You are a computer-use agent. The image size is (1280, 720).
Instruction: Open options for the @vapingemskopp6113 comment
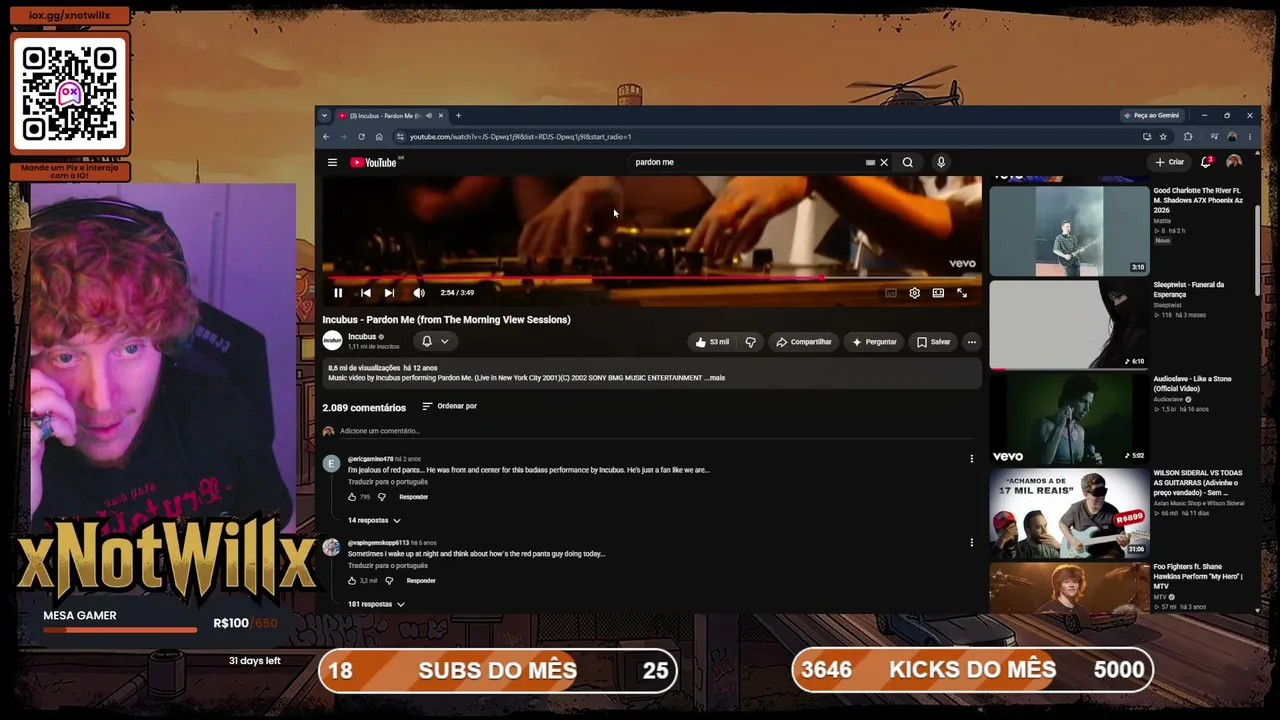[971, 543]
